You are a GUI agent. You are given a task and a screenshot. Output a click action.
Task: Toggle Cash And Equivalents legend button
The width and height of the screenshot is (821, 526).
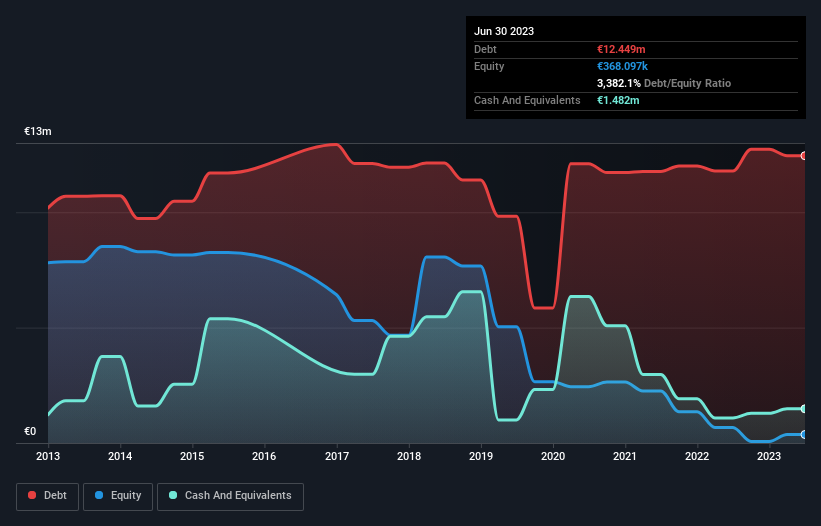[230, 497]
